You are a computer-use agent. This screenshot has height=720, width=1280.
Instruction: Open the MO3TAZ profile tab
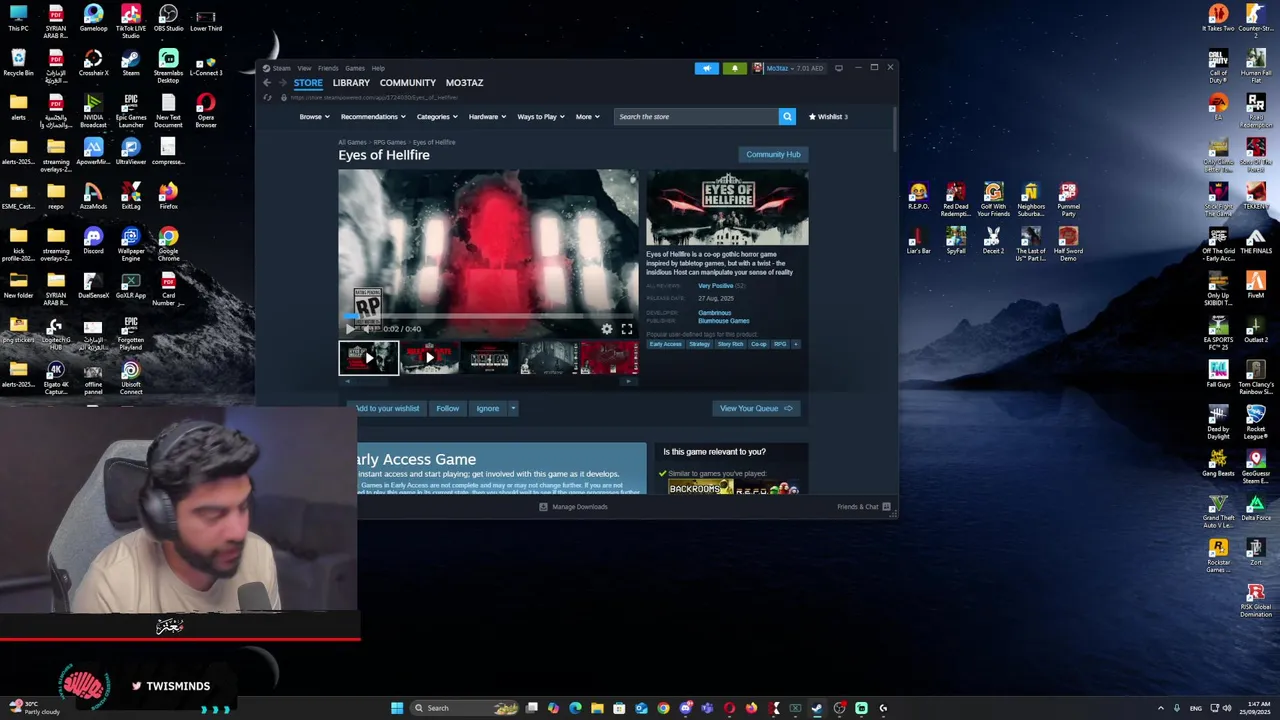pyautogui.click(x=464, y=83)
